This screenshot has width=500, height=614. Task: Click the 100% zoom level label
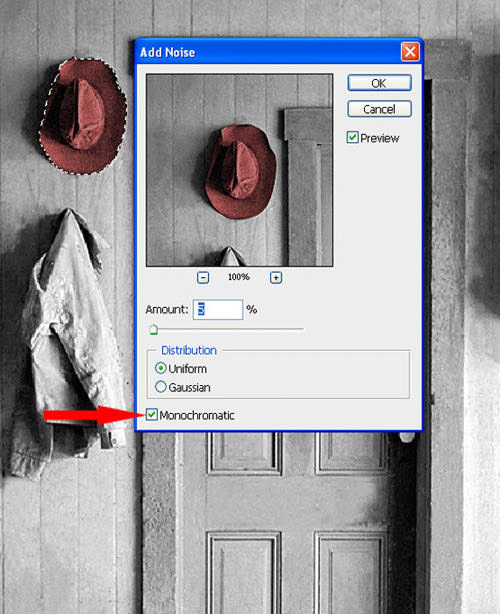click(x=239, y=277)
